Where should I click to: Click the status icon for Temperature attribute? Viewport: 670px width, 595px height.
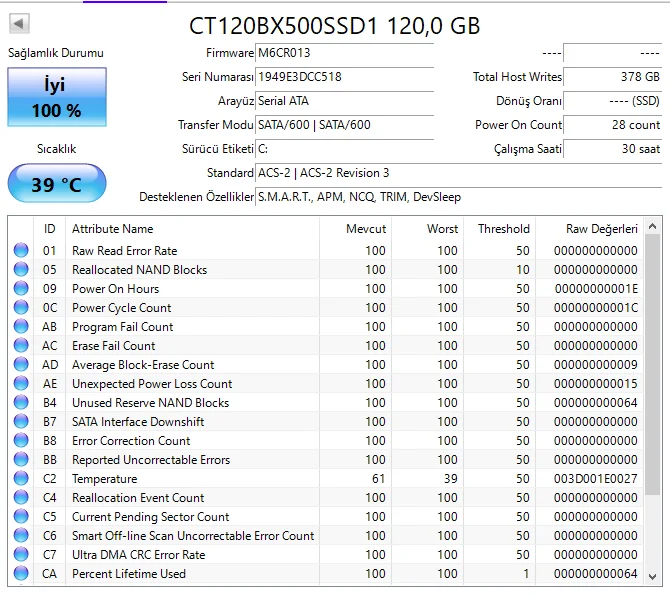click(21, 478)
